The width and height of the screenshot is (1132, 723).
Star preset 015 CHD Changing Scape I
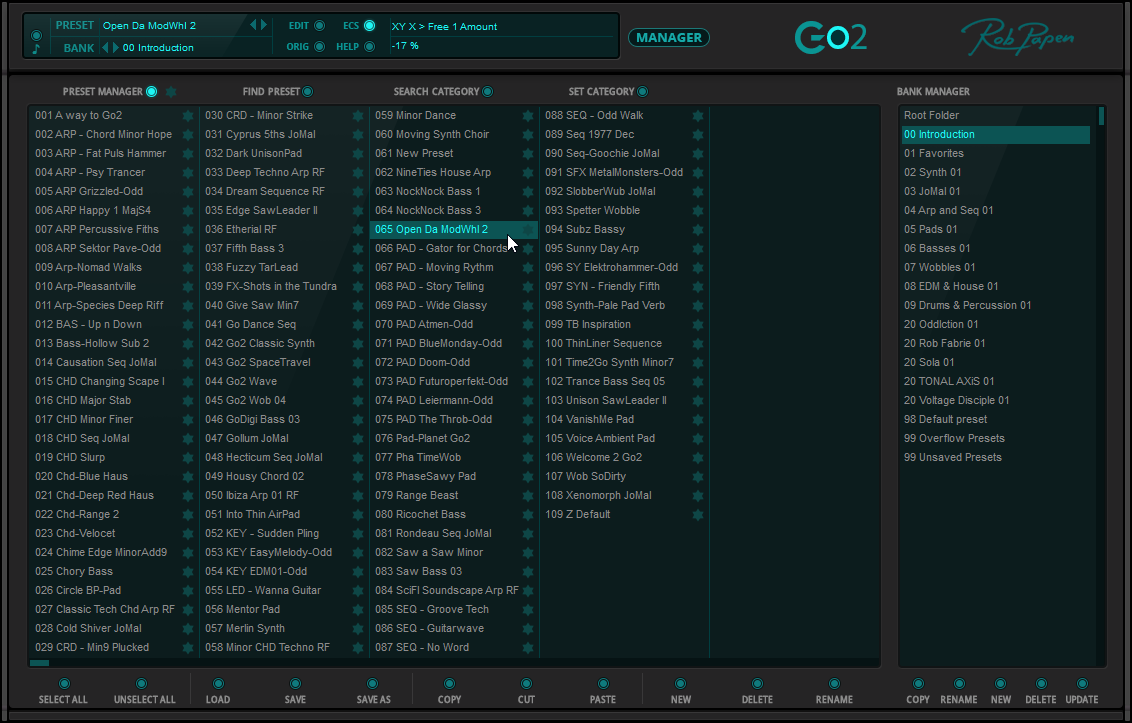pos(188,381)
